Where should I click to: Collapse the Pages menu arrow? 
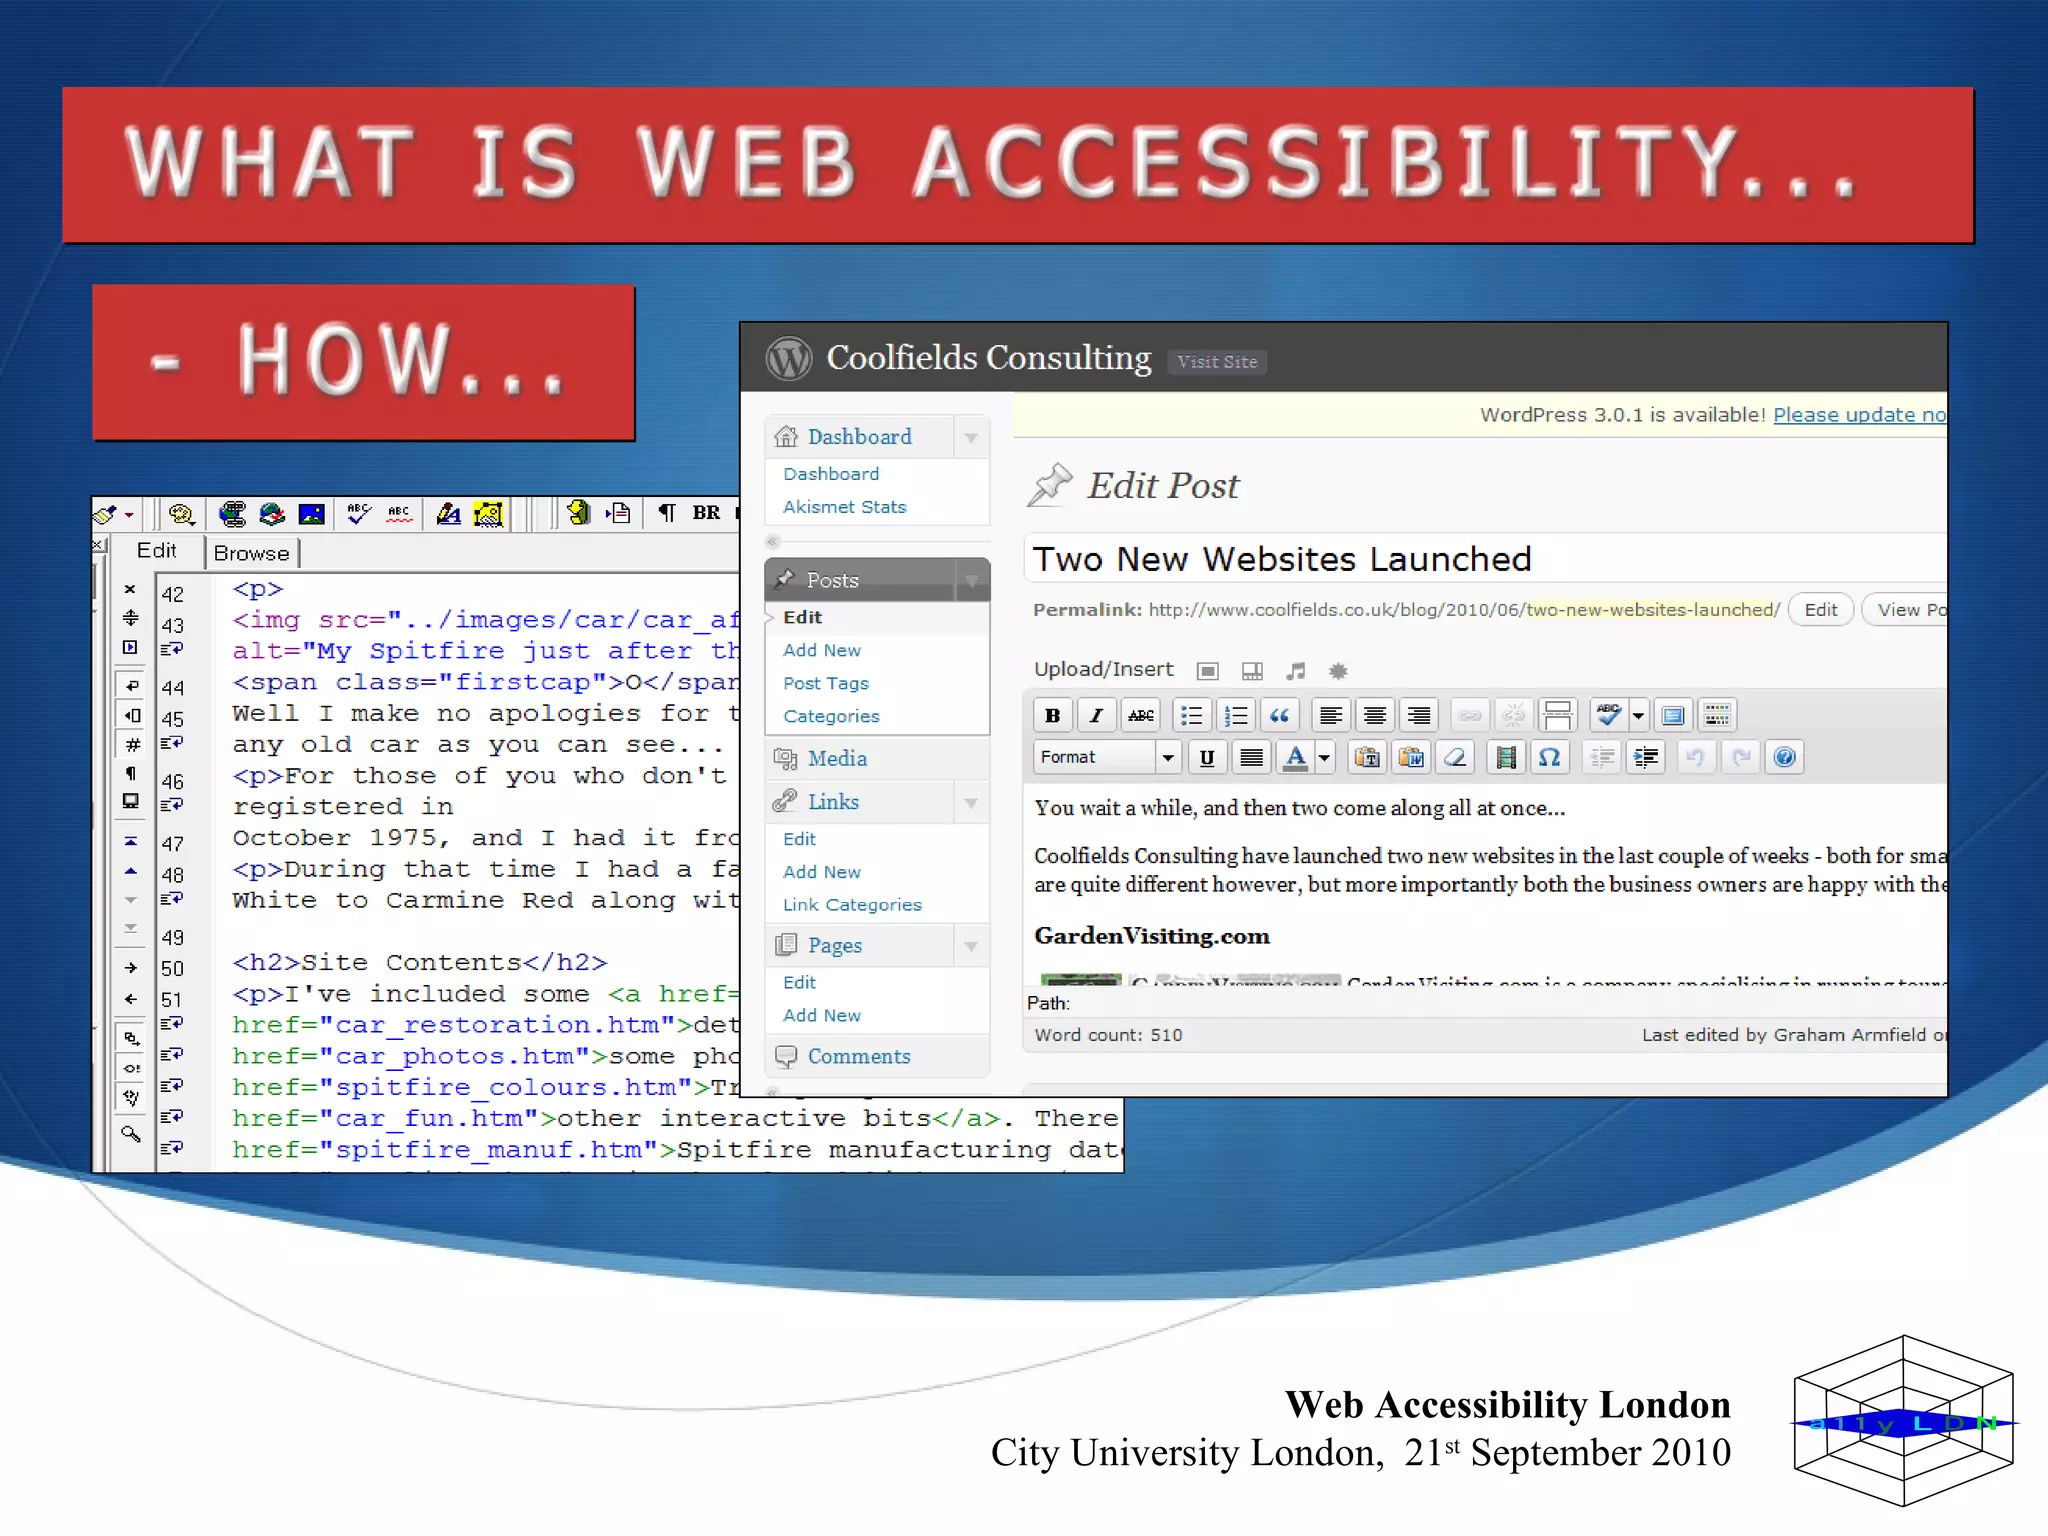(x=971, y=946)
